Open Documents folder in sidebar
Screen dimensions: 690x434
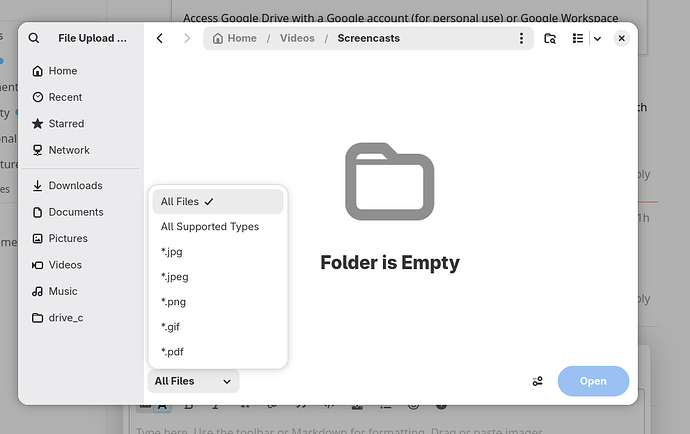[81, 212]
